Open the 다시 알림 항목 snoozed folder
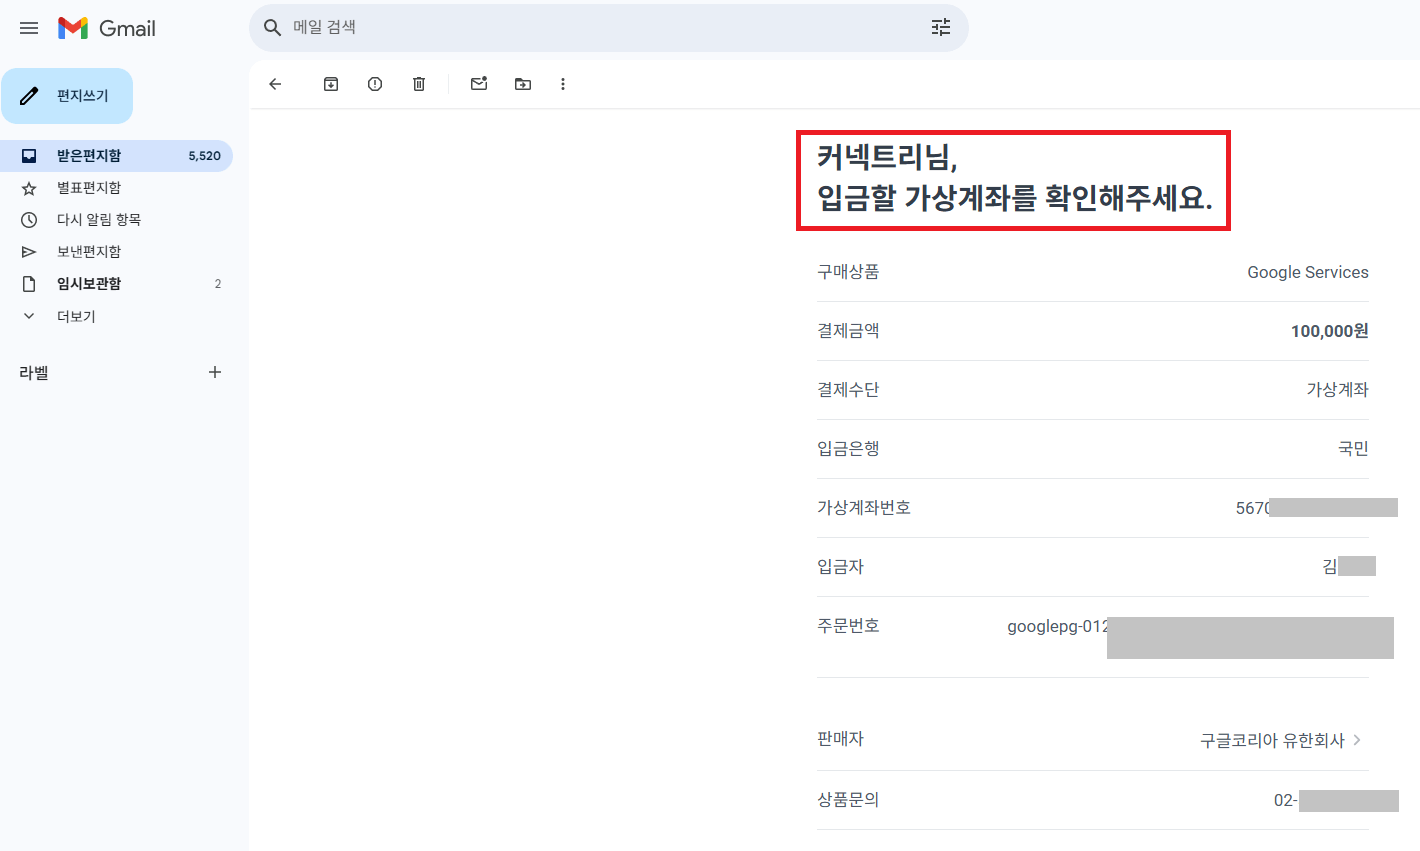The width and height of the screenshot is (1420, 851). [116, 220]
